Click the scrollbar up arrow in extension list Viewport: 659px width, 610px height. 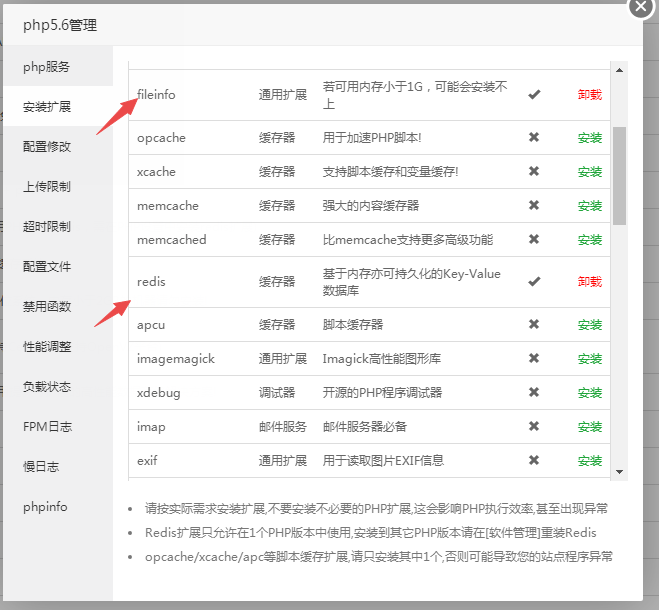click(x=619, y=70)
